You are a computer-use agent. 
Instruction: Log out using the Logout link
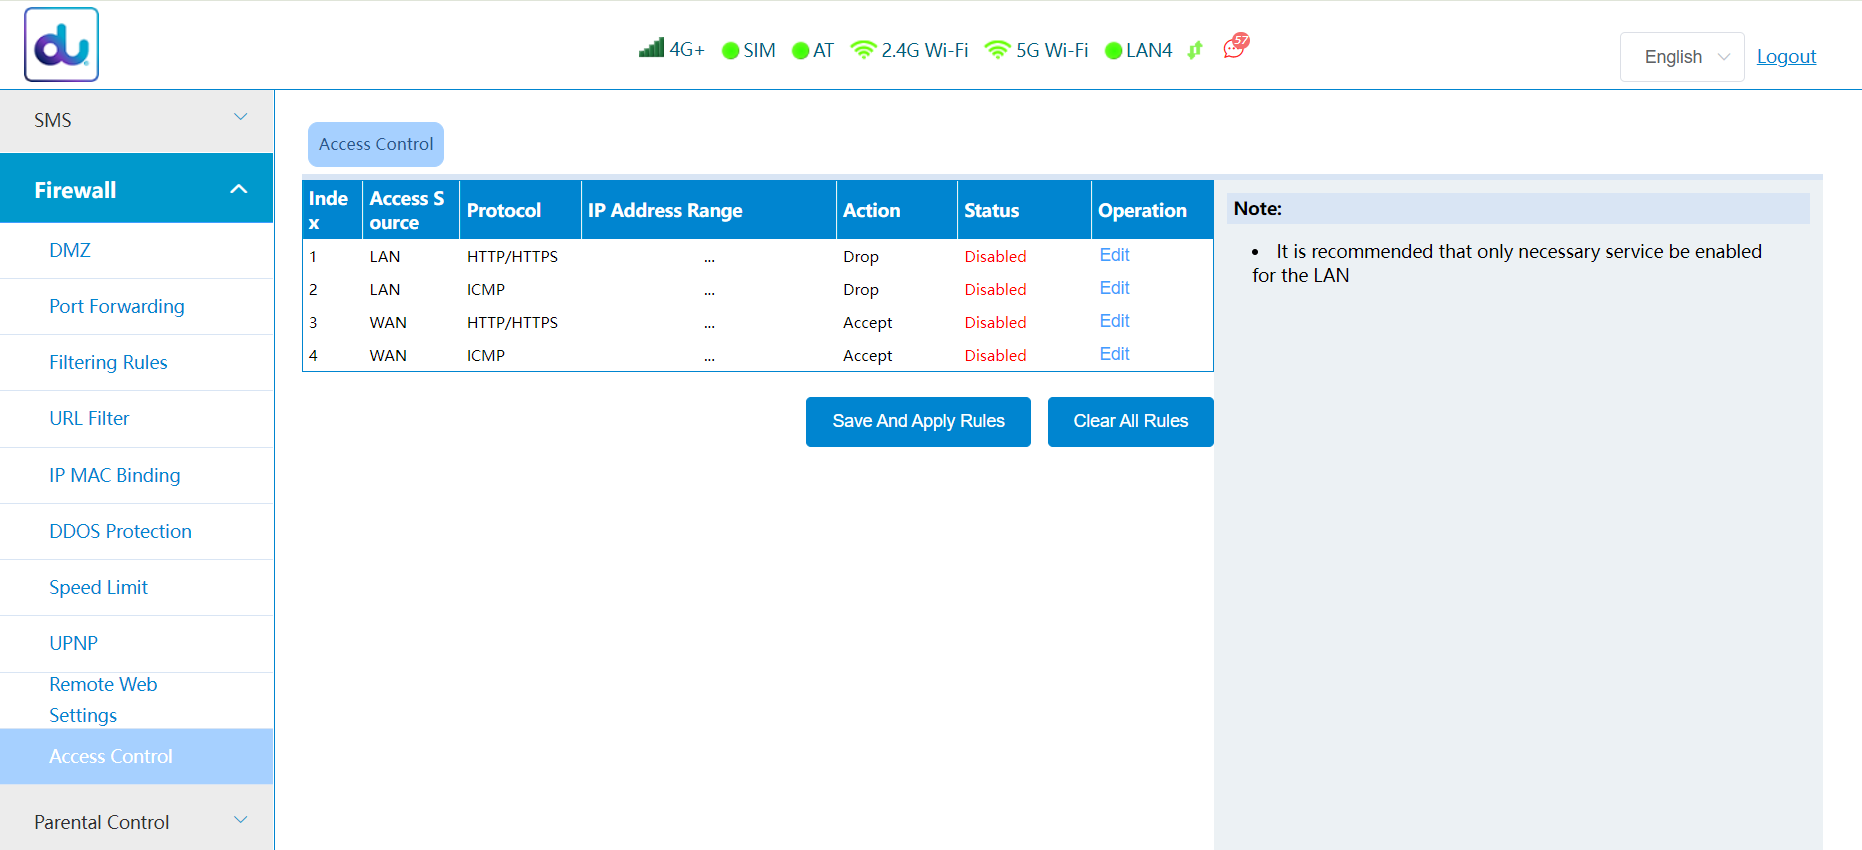(1786, 57)
